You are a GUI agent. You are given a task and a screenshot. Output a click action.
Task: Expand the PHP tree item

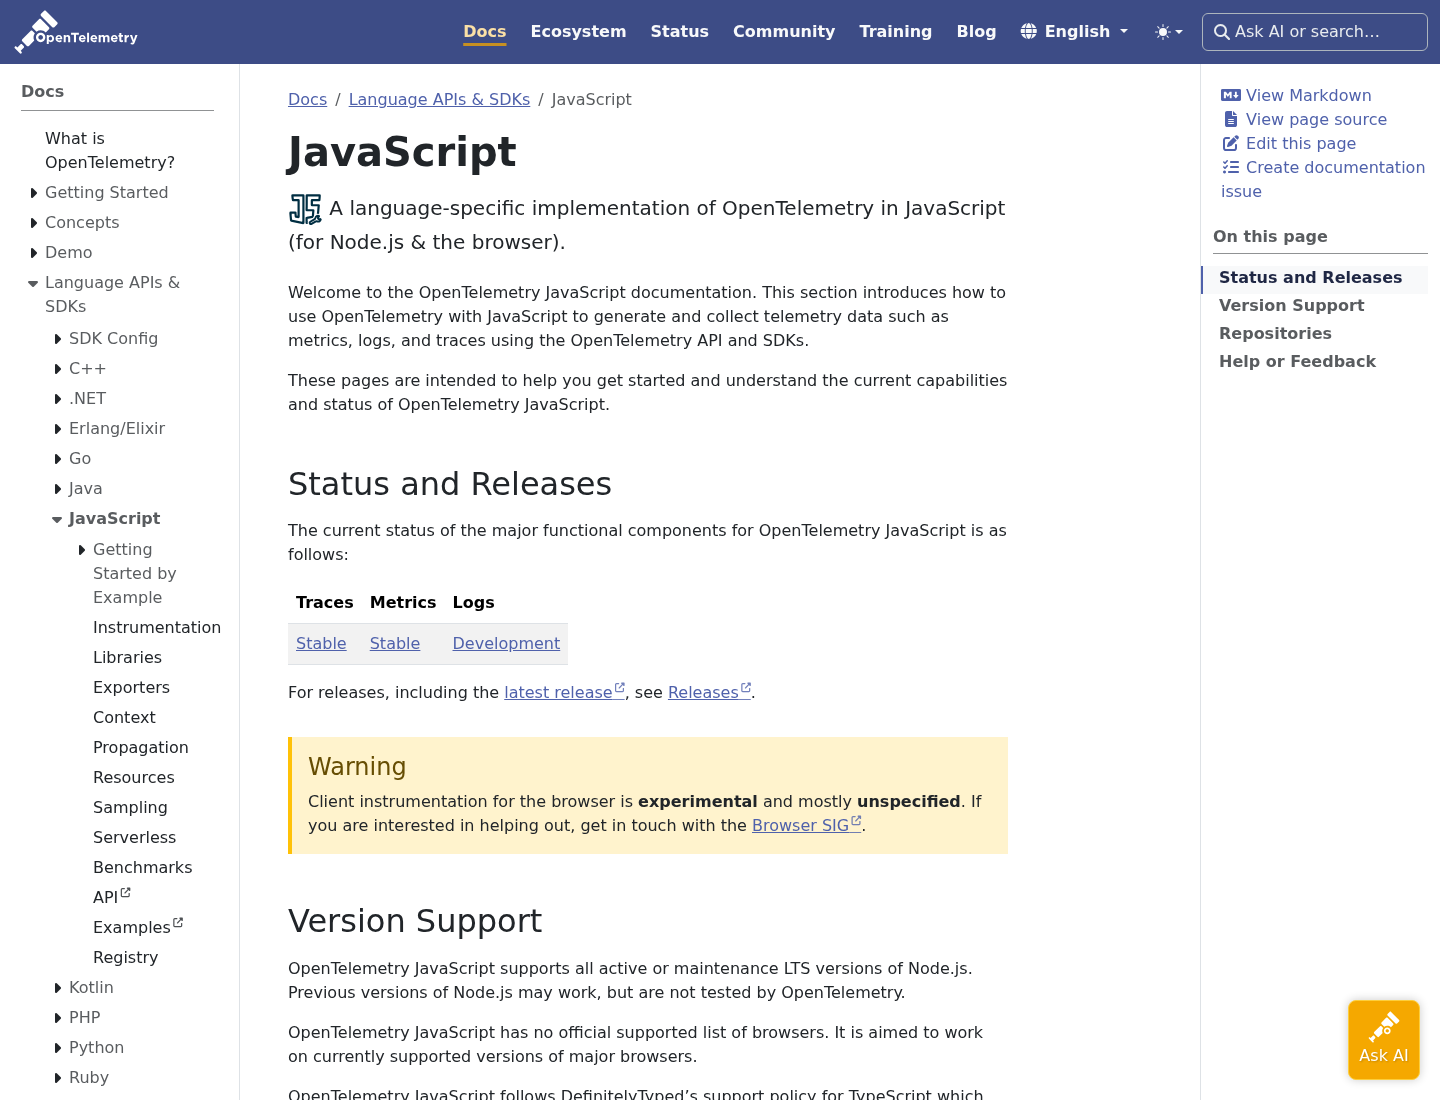[x=58, y=1018]
